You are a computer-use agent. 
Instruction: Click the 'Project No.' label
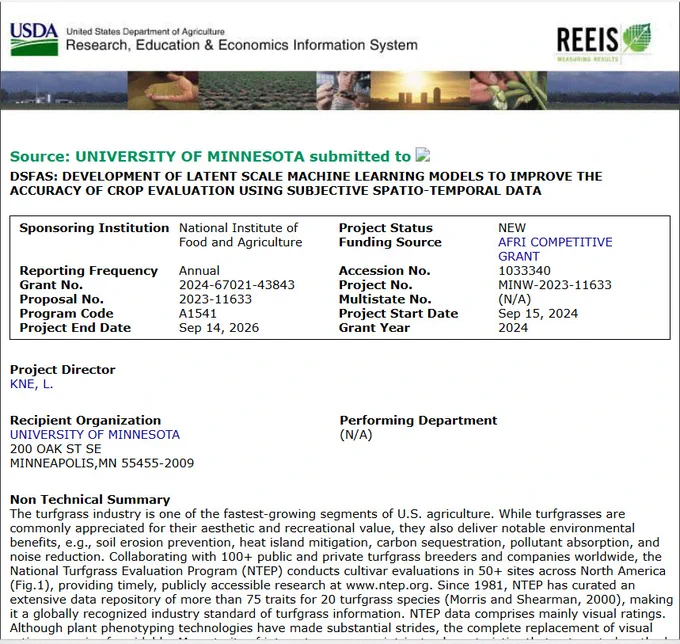click(376, 285)
